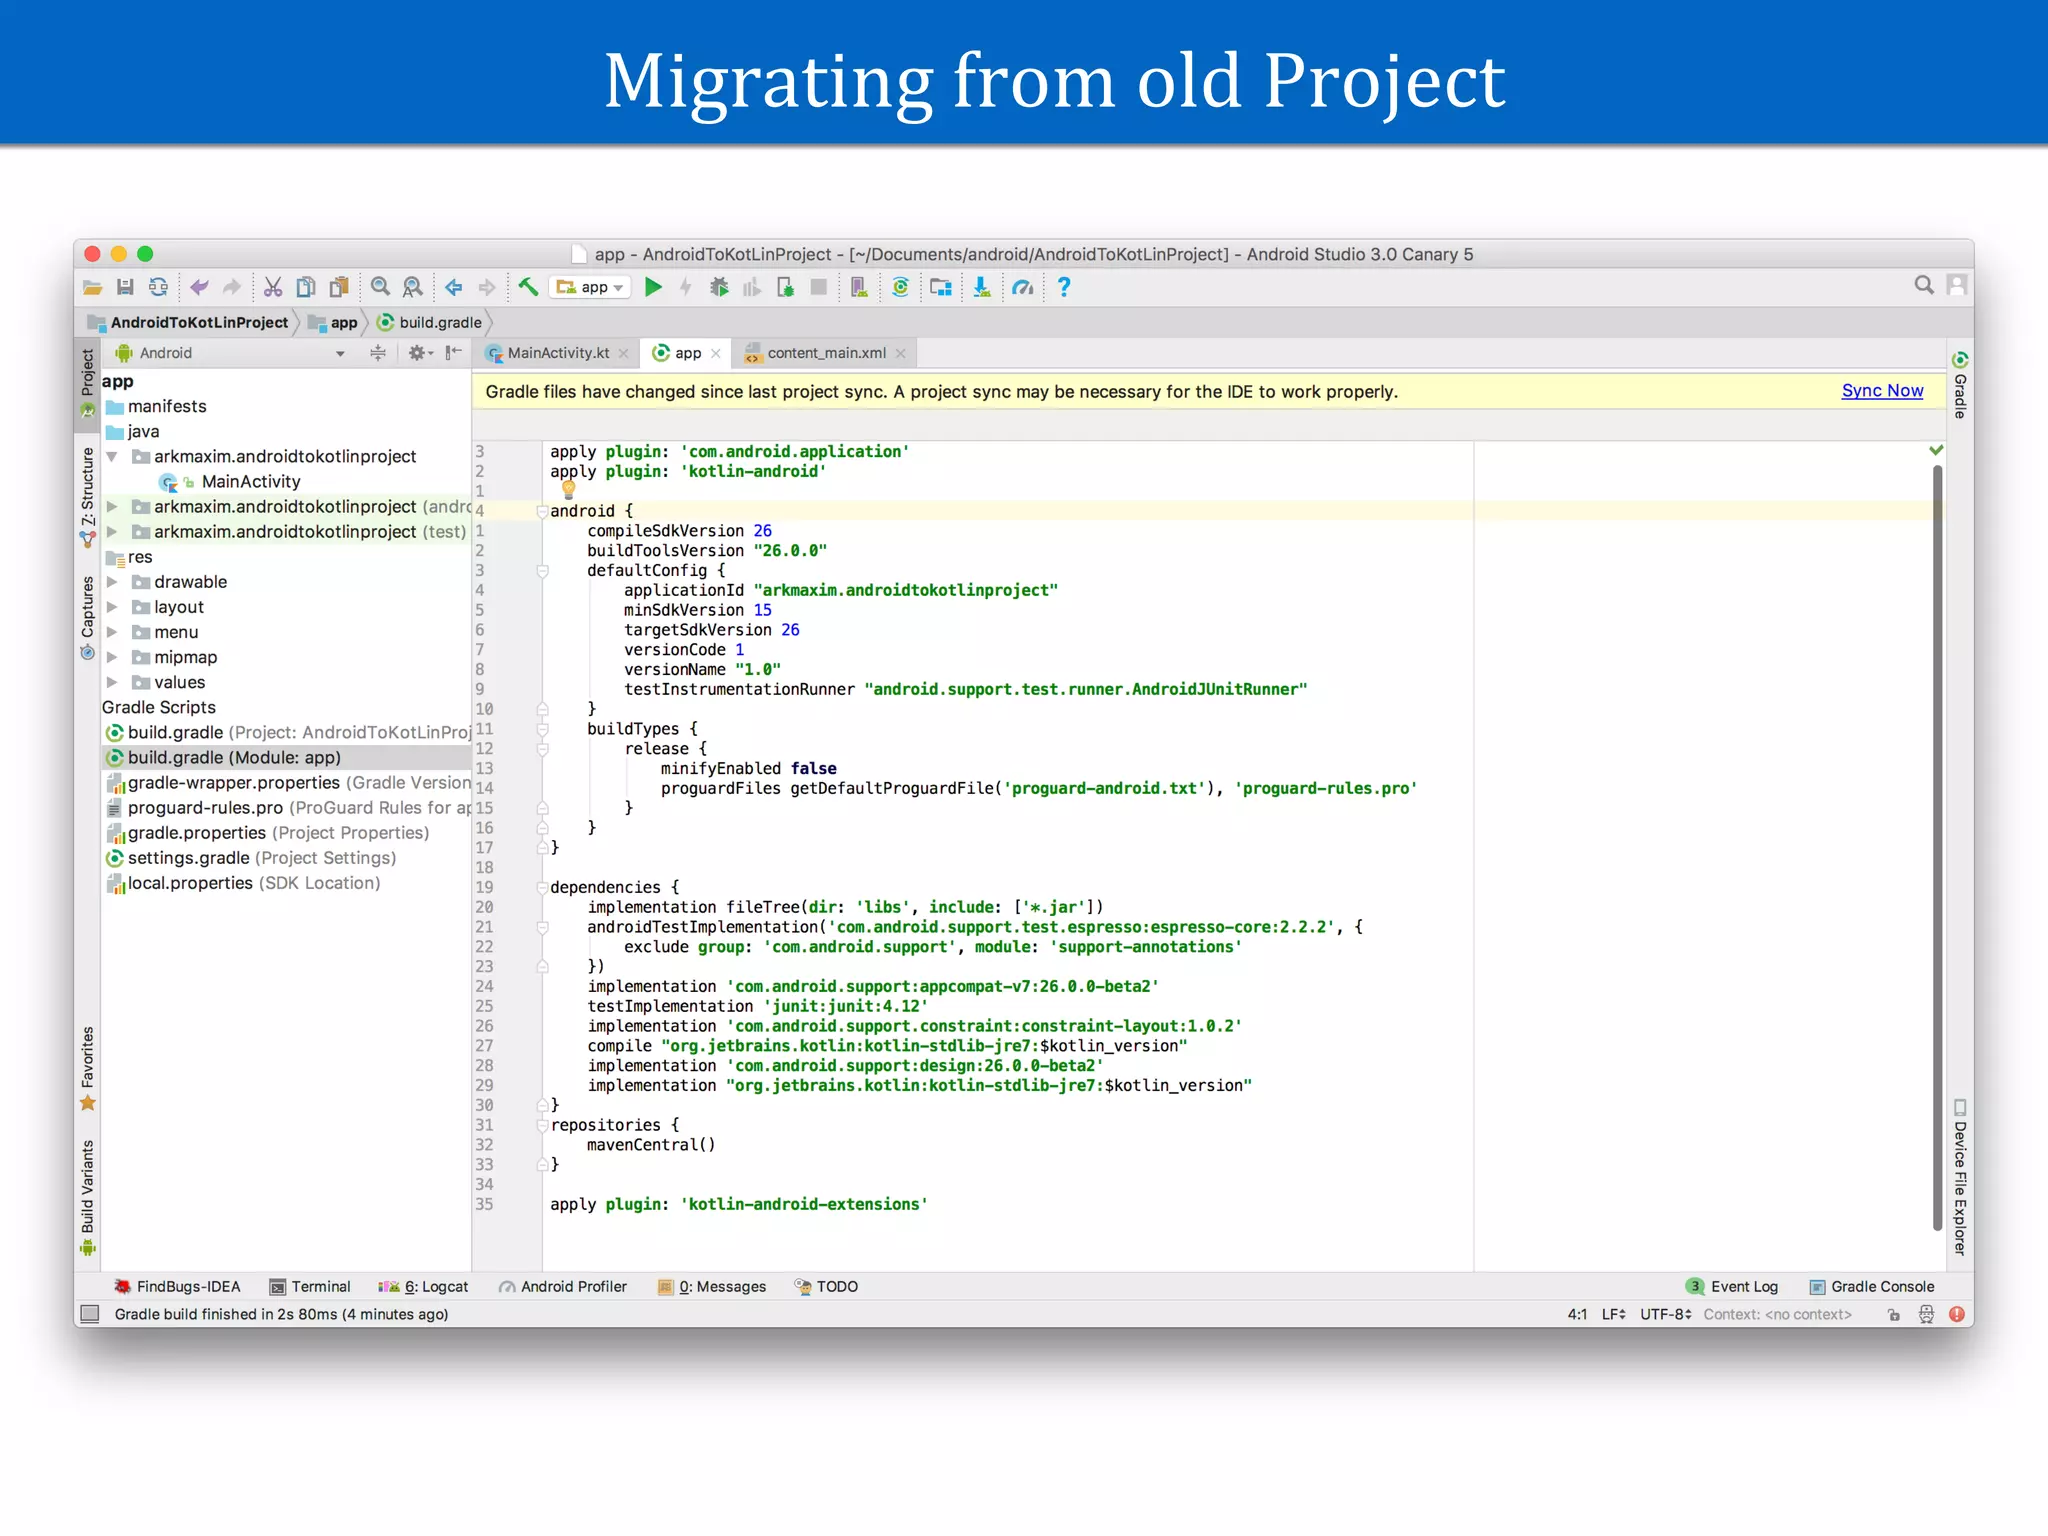Click the search everywhere magnifier

[x=1924, y=285]
